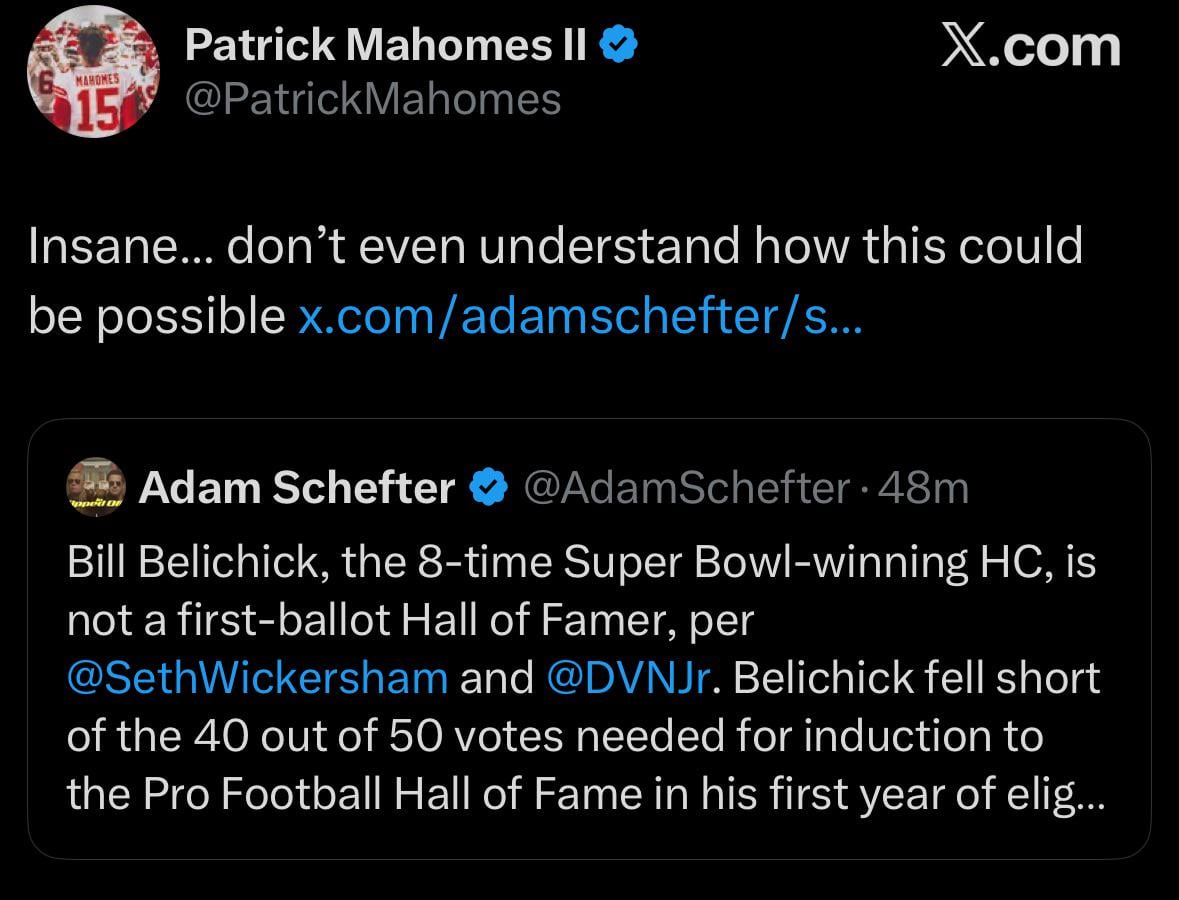The height and width of the screenshot is (900, 1179).
Task: Click the 48m timestamp
Action: point(924,489)
